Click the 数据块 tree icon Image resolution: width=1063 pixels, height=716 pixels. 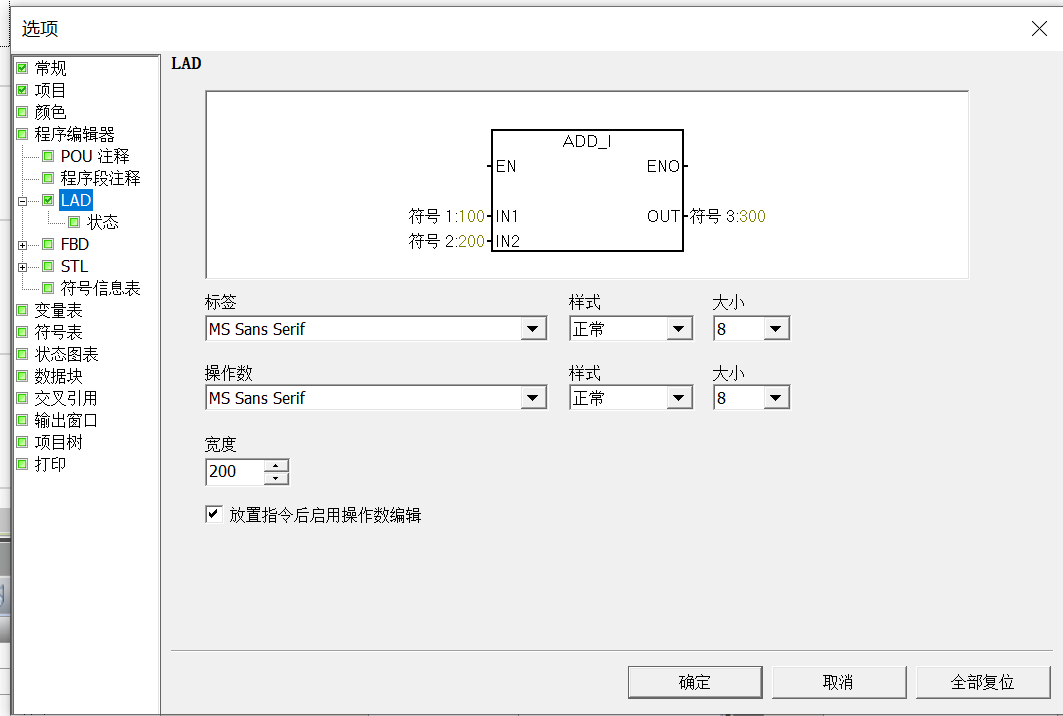tap(22, 376)
